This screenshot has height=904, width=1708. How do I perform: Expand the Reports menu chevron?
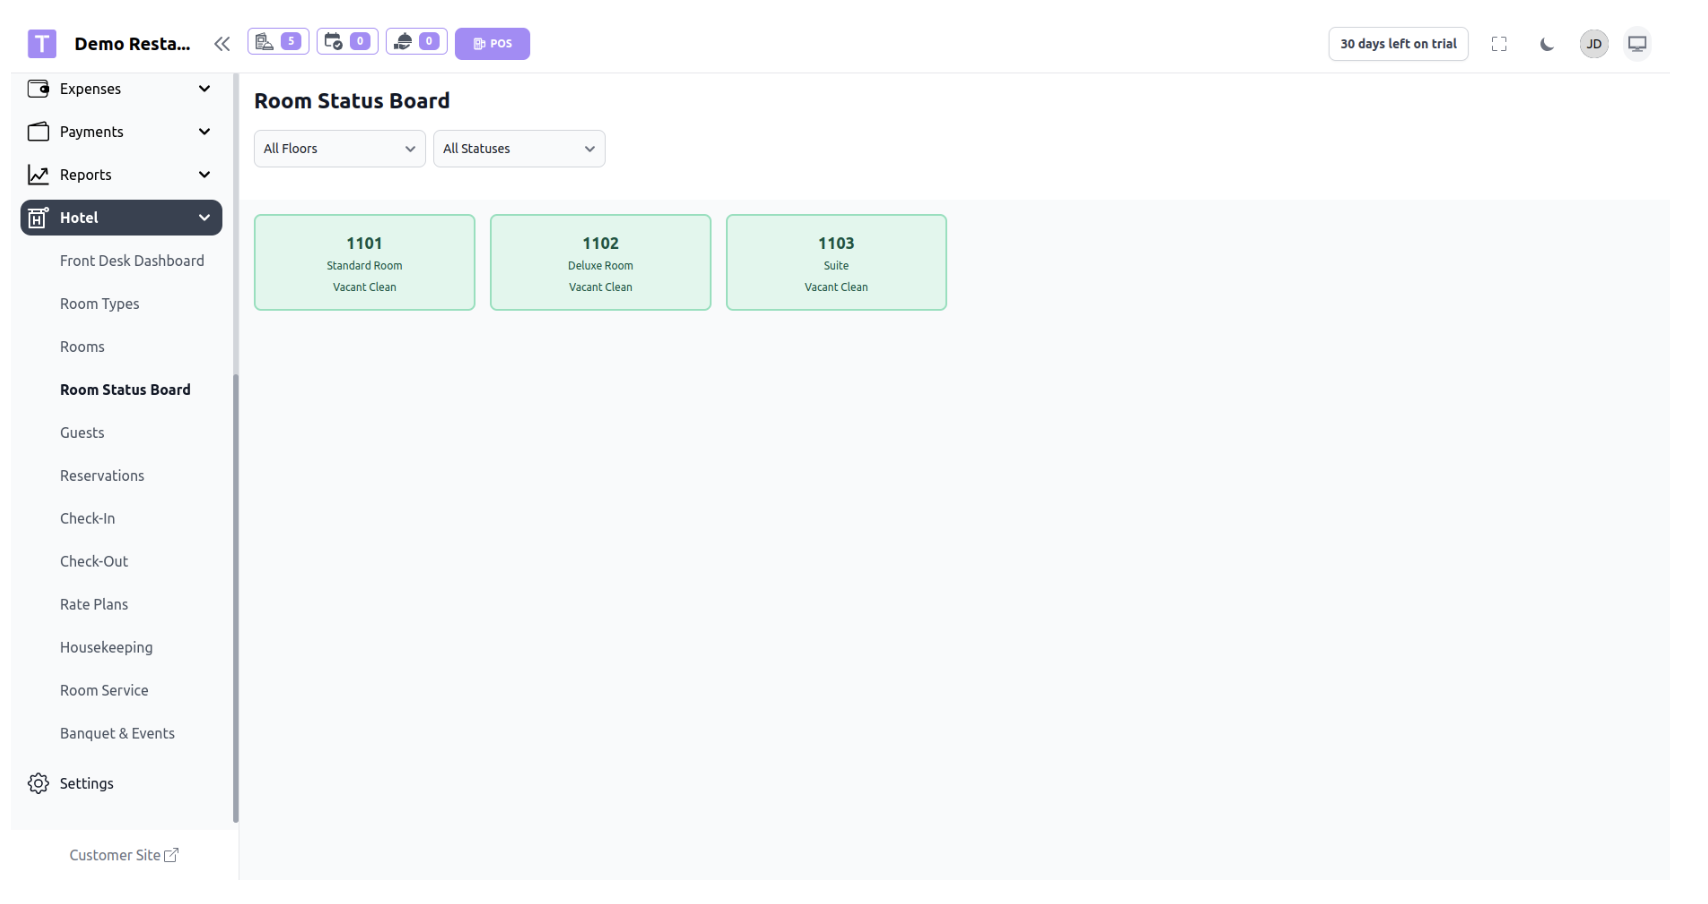pyautogui.click(x=204, y=175)
